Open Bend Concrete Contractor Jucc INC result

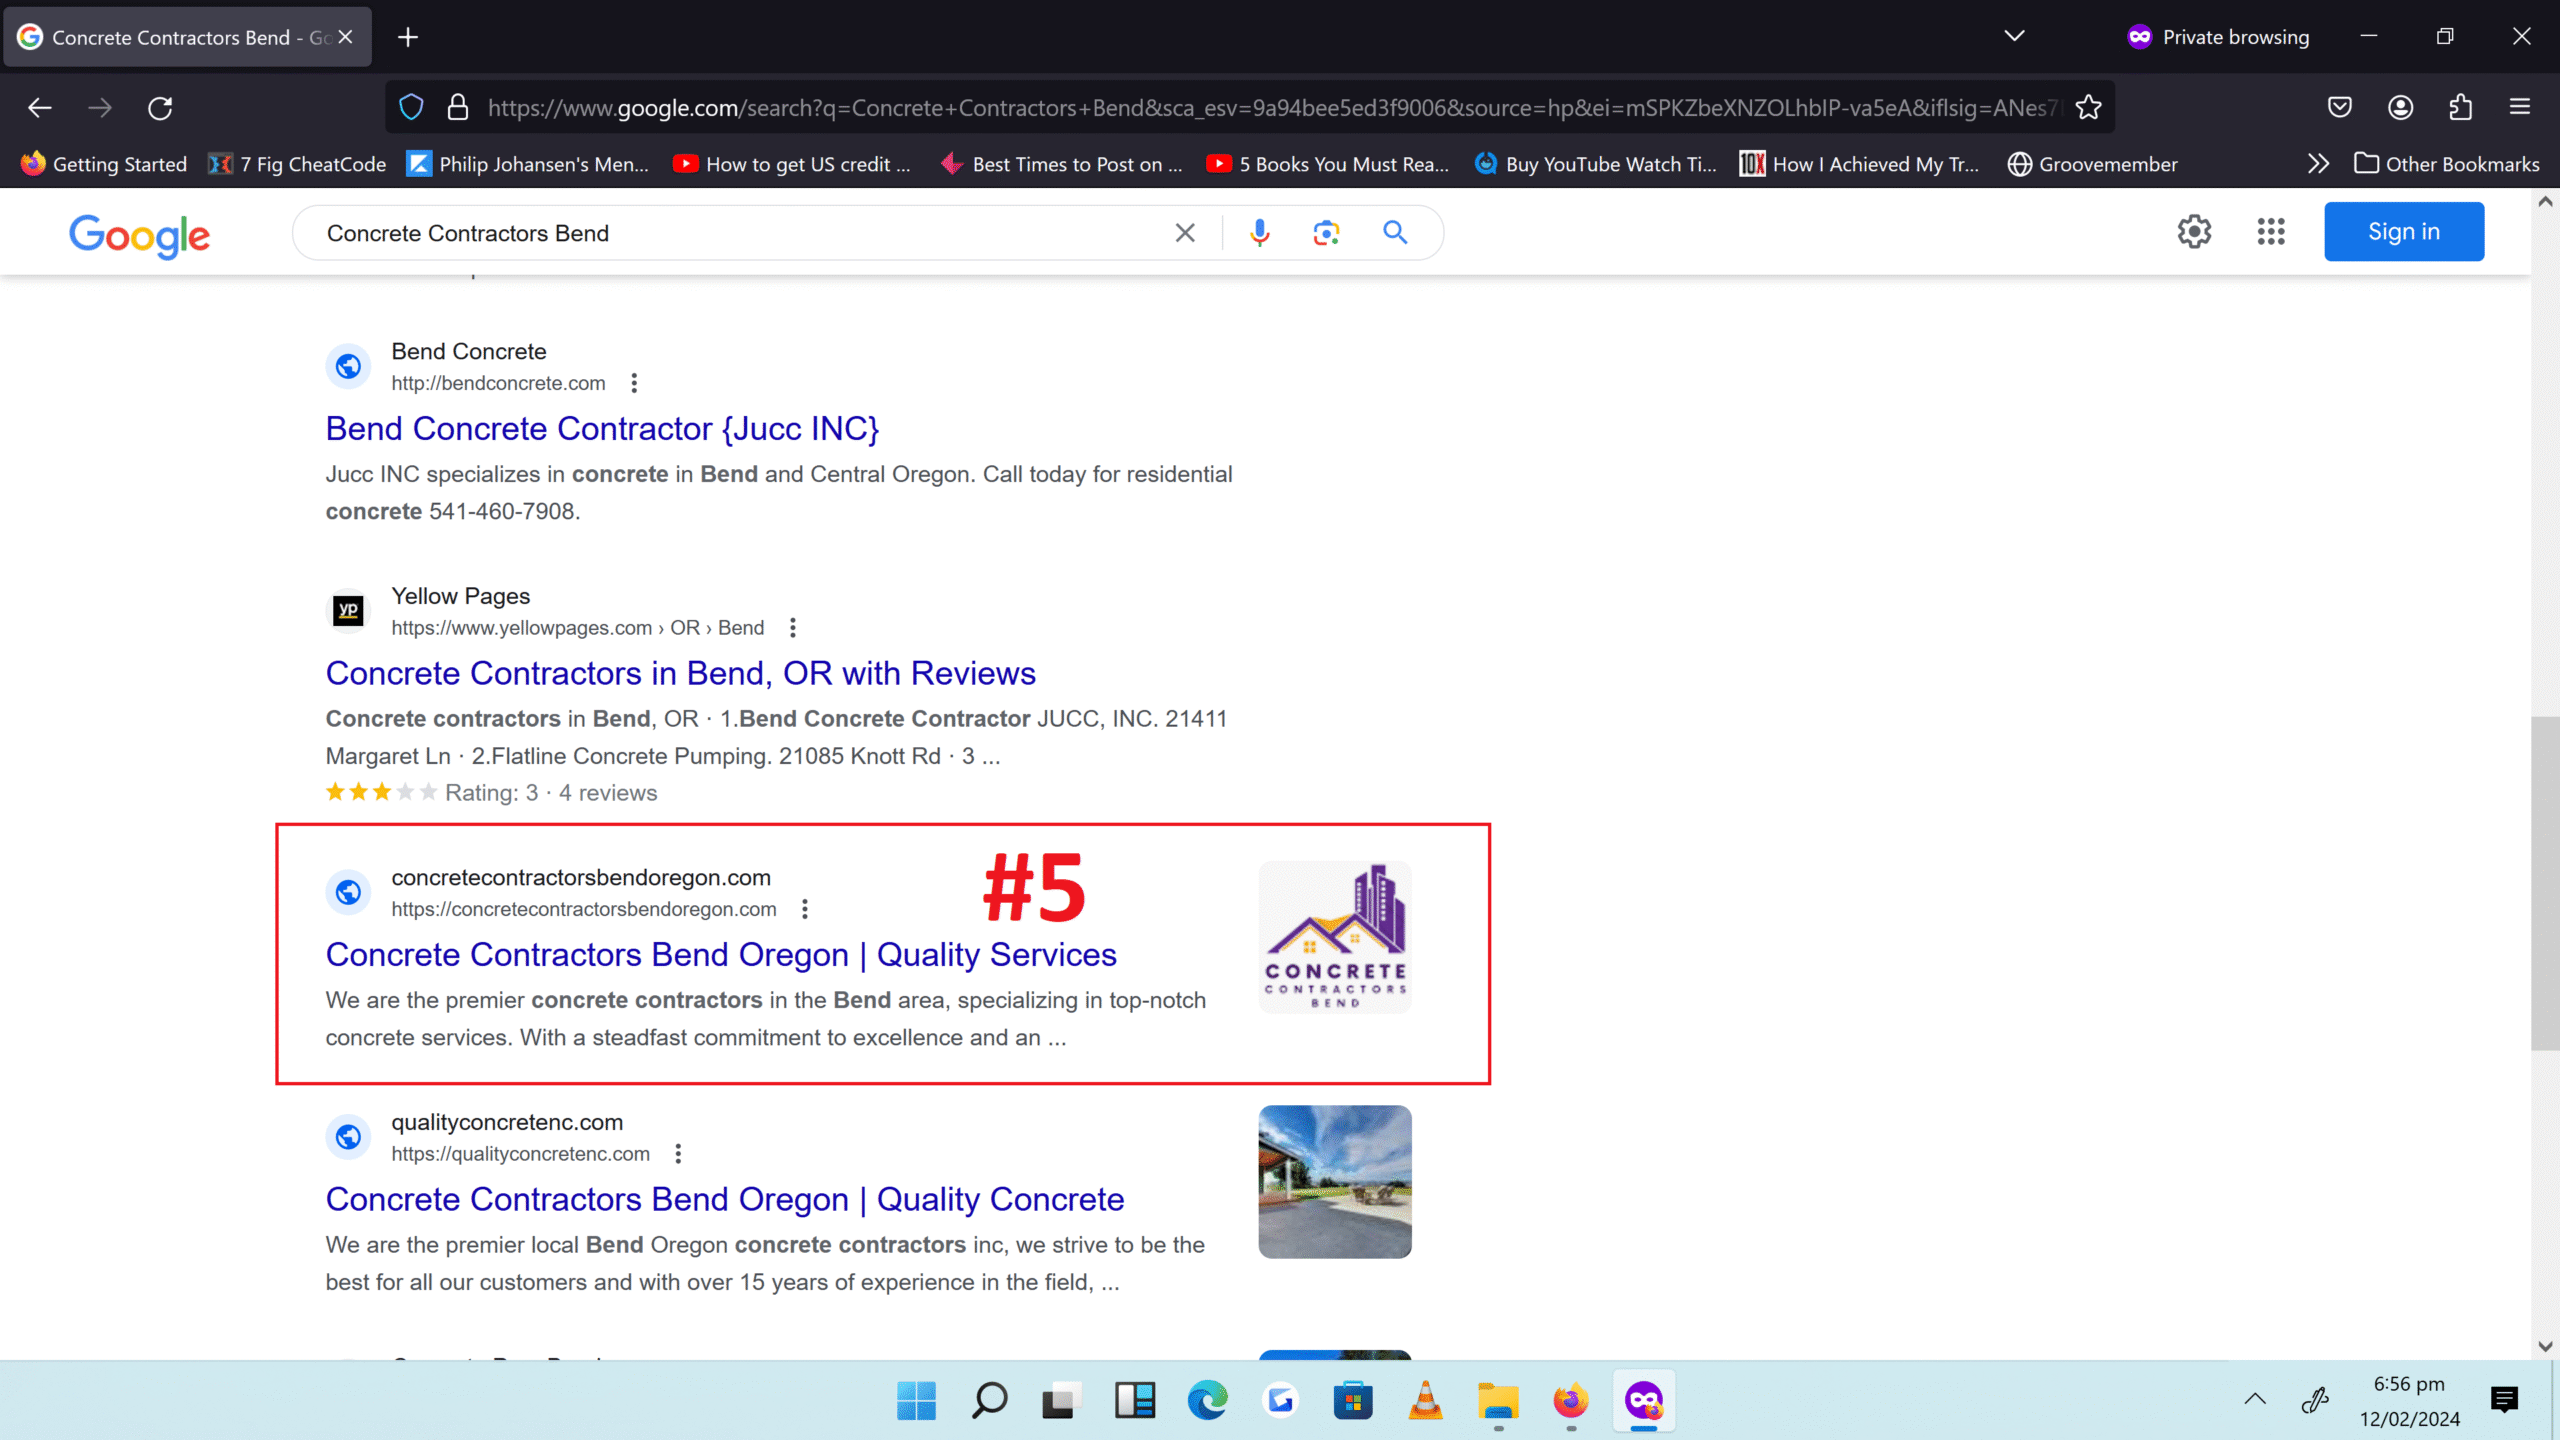click(602, 429)
